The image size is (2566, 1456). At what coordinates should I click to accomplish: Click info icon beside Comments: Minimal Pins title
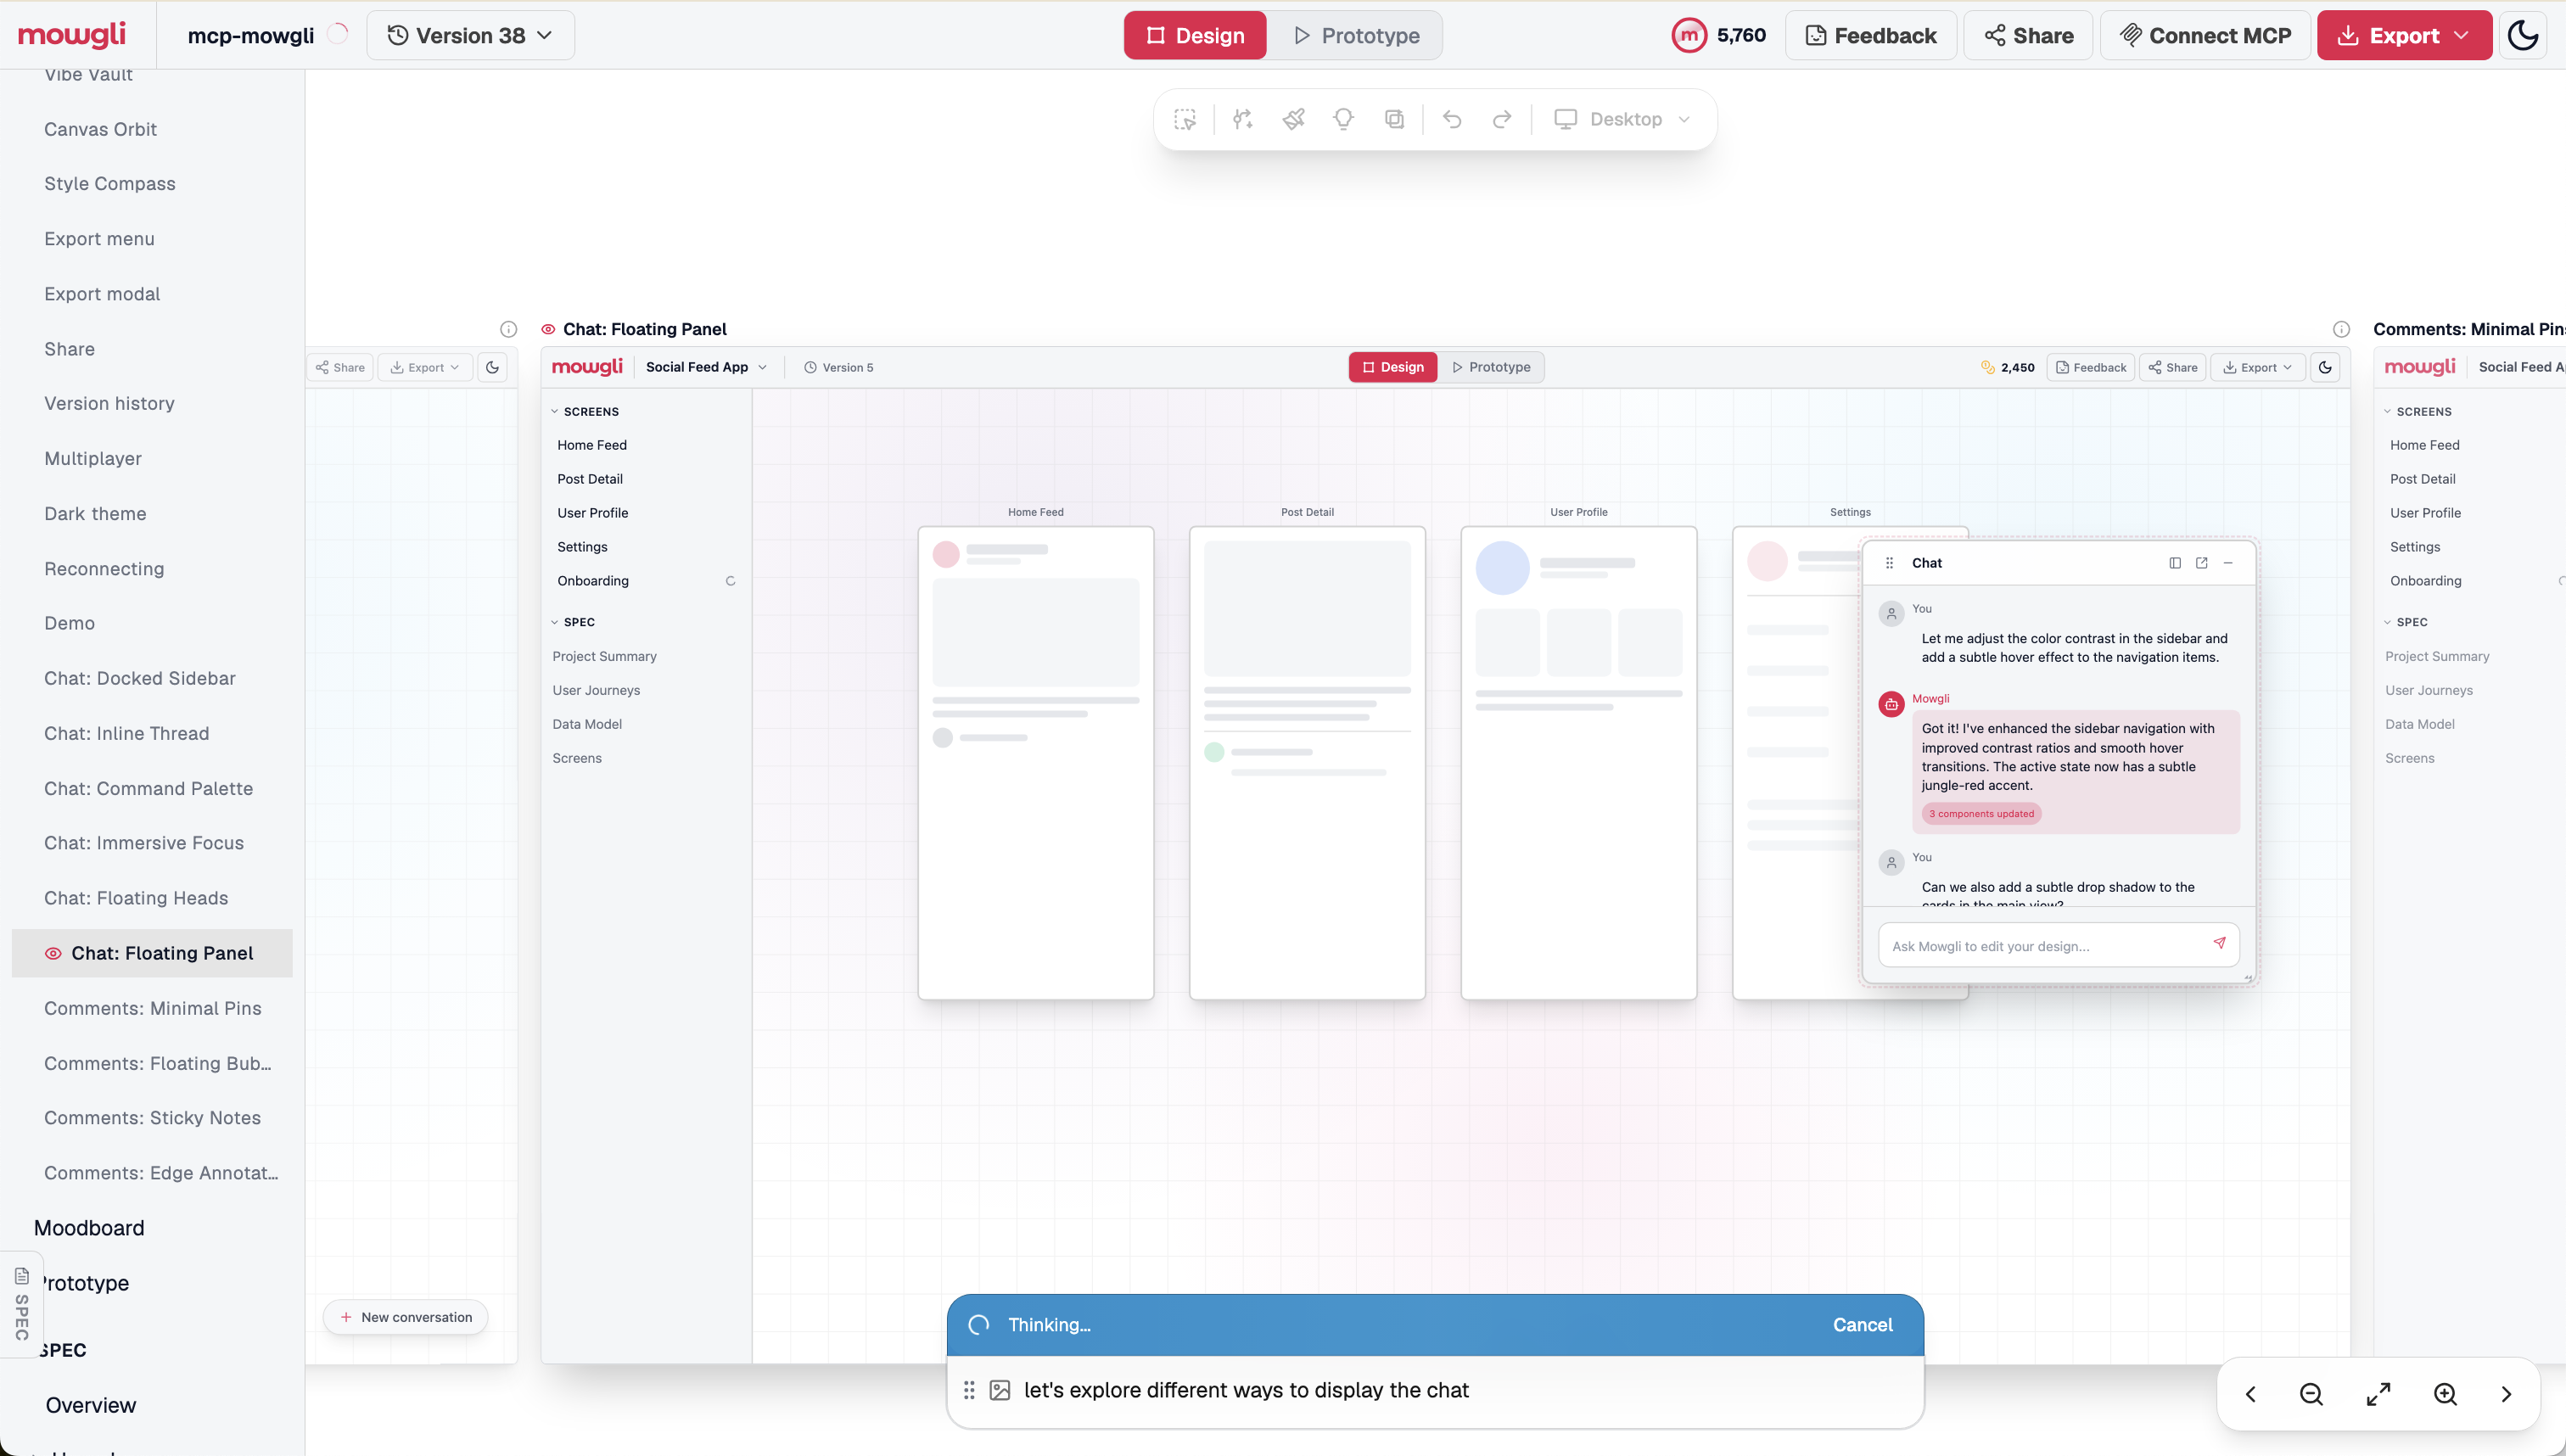pyautogui.click(x=2342, y=329)
